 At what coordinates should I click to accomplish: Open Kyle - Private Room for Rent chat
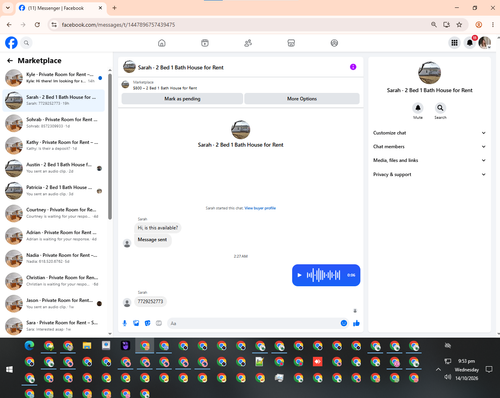(x=54, y=78)
